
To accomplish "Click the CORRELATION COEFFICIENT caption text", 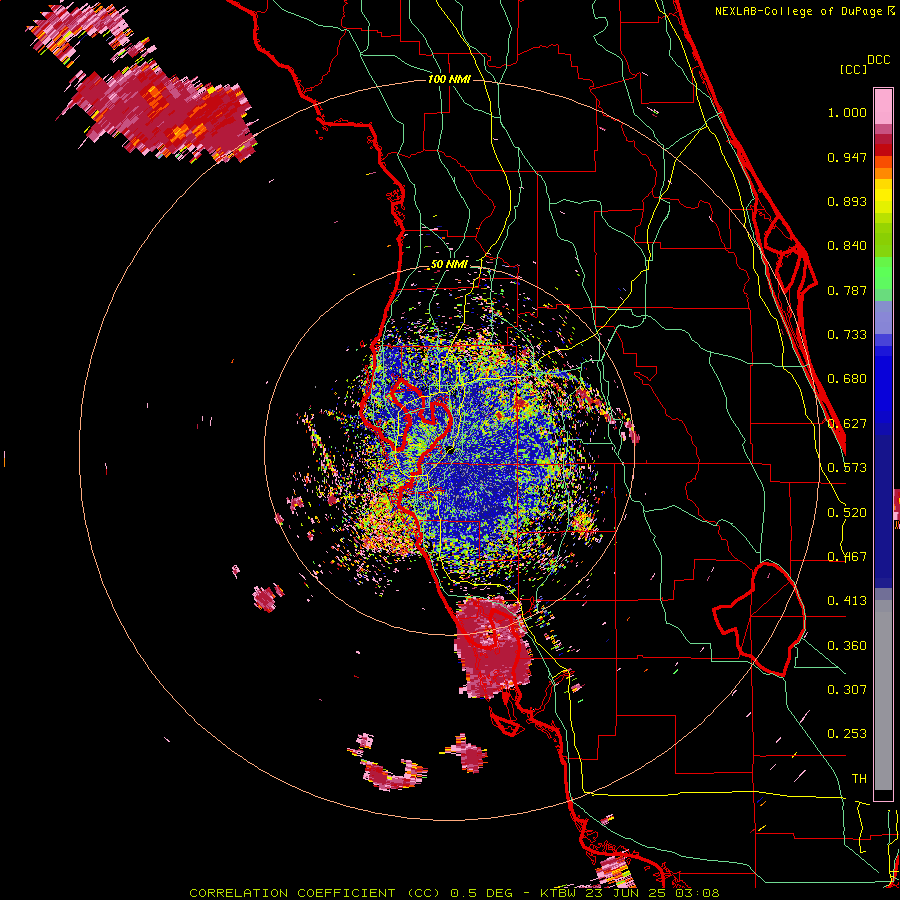I will tap(292, 893).
